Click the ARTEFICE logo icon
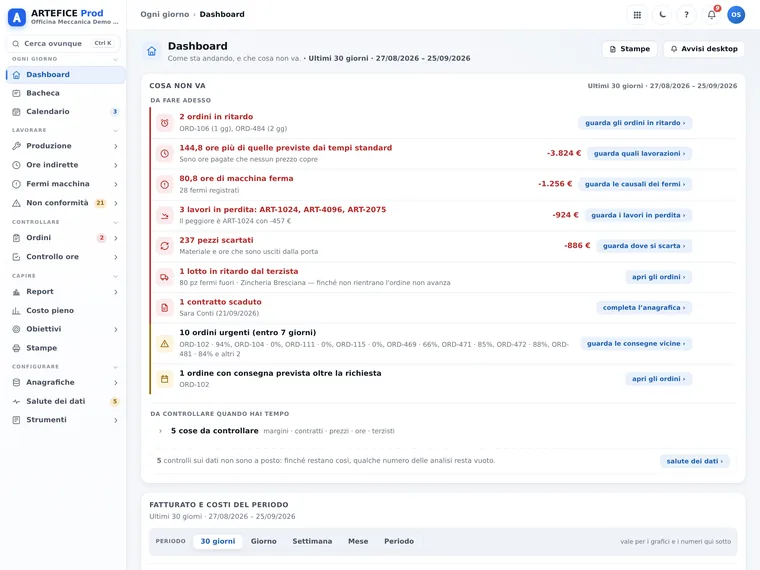The image size is (760, 570). (x=17, y=17)
